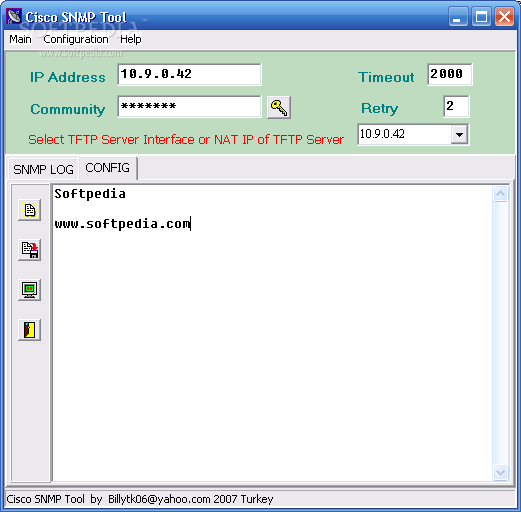Open the Help menu
Image resolution: width=521 pixels, height=512 pixels.
131,39
